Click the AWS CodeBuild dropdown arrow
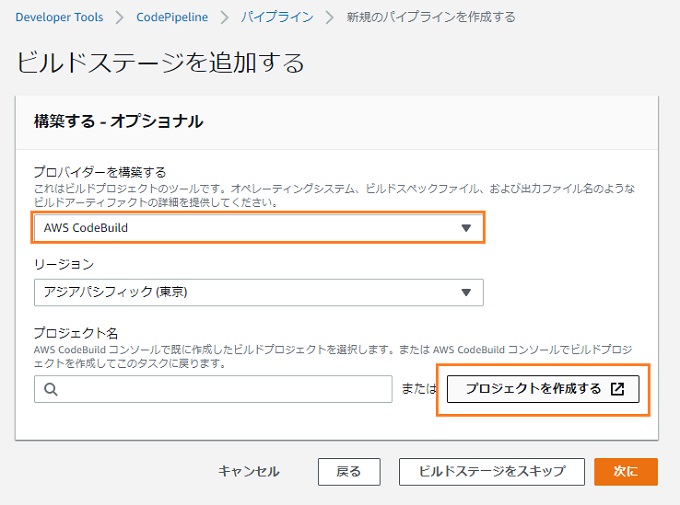 click(x=466, y=228)
